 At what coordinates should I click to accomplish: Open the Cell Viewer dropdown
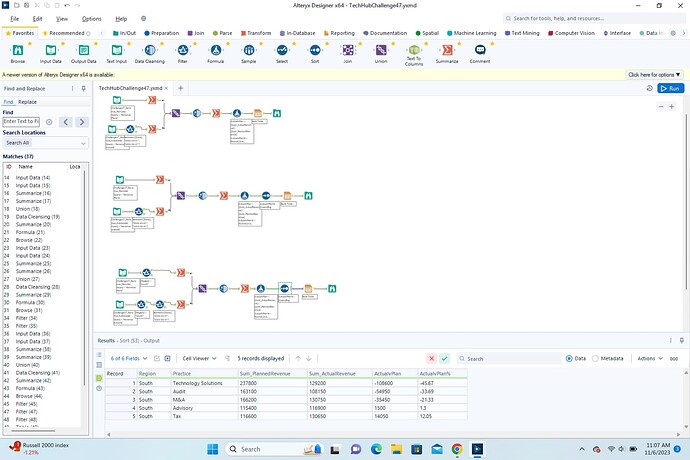coord(199,358)
